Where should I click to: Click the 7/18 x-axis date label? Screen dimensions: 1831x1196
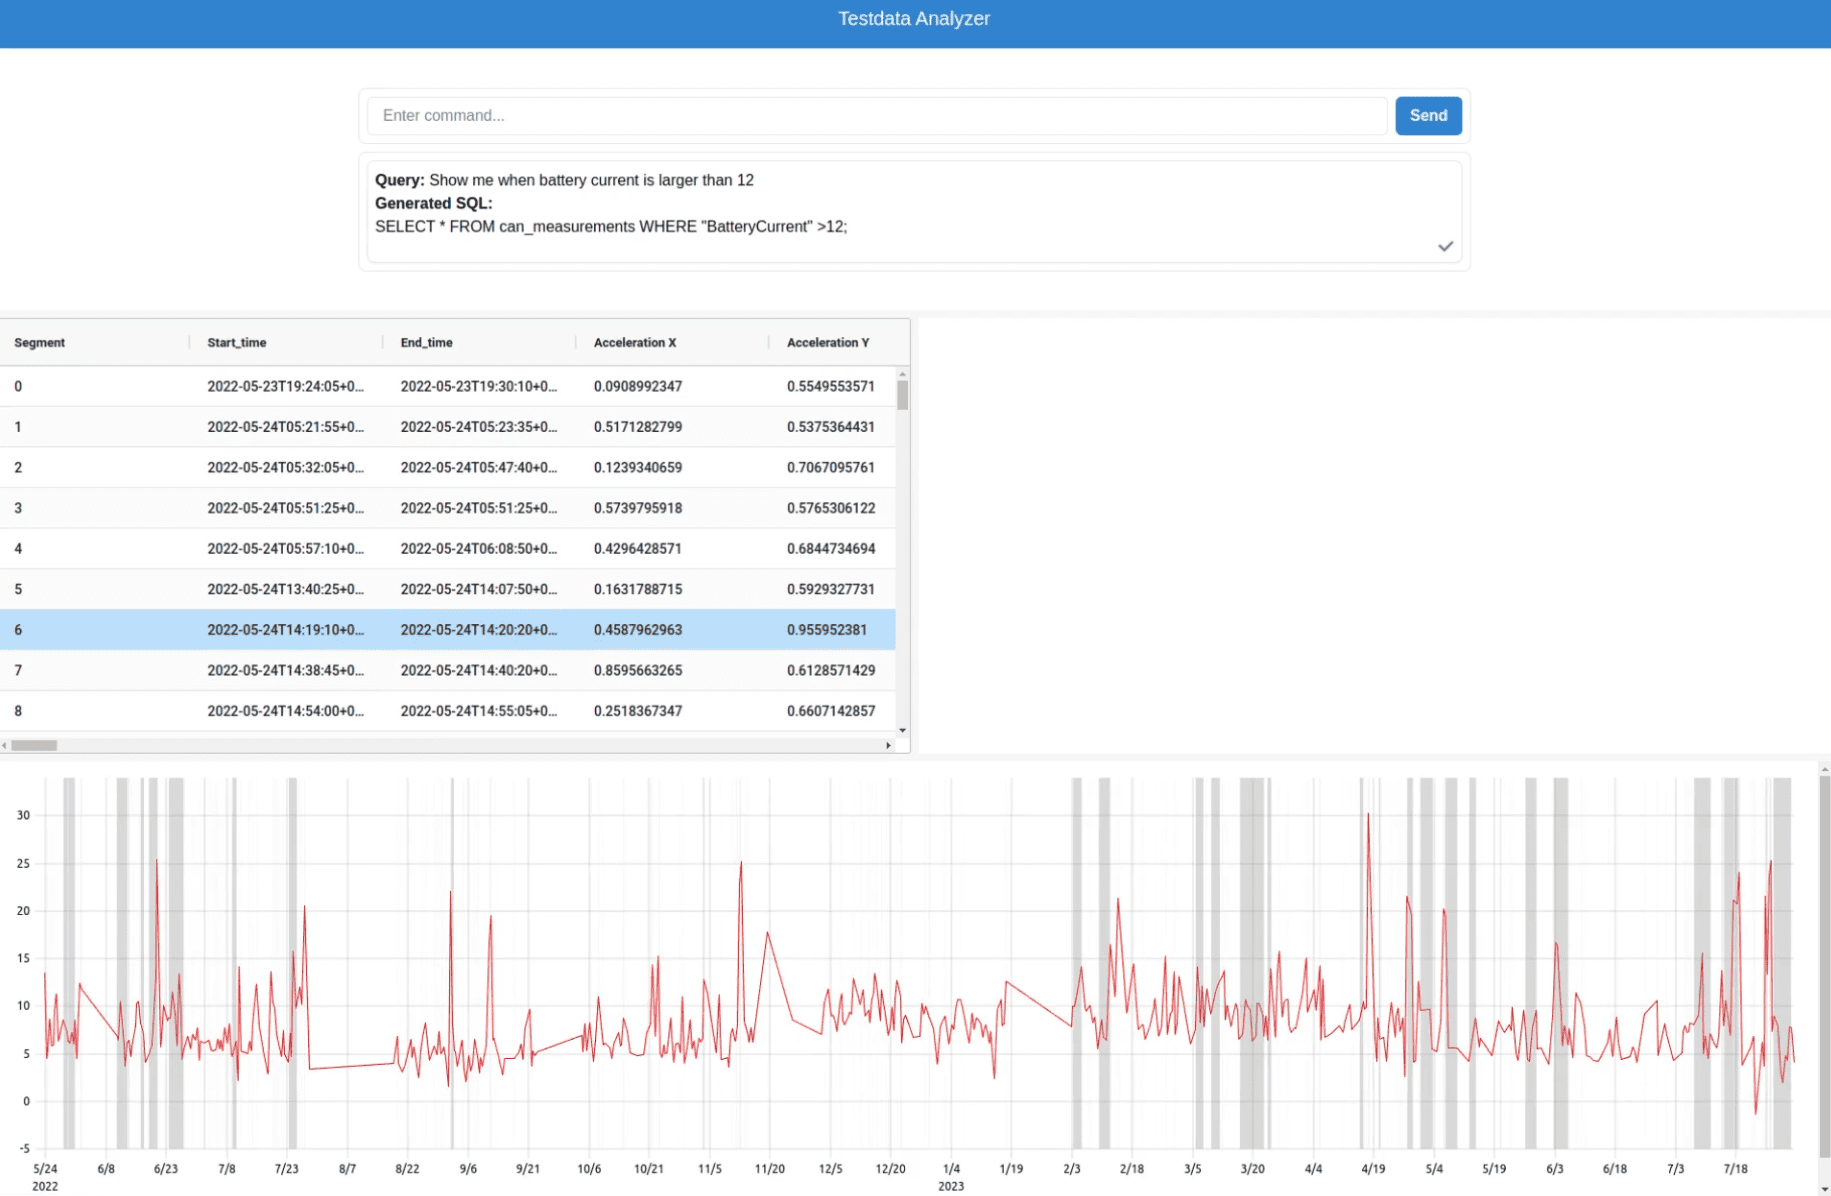[x=1736, y=1169]
